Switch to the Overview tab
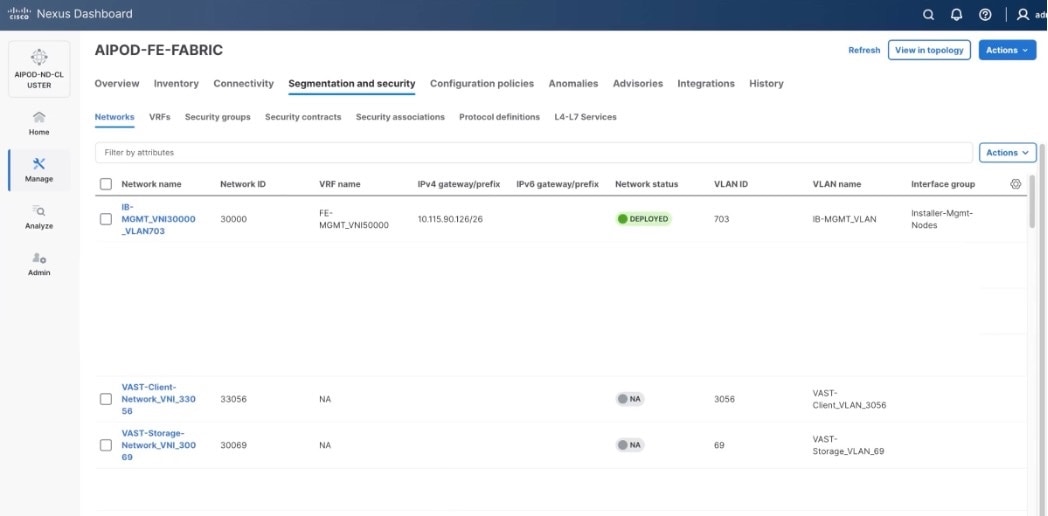 coord(117,84)
